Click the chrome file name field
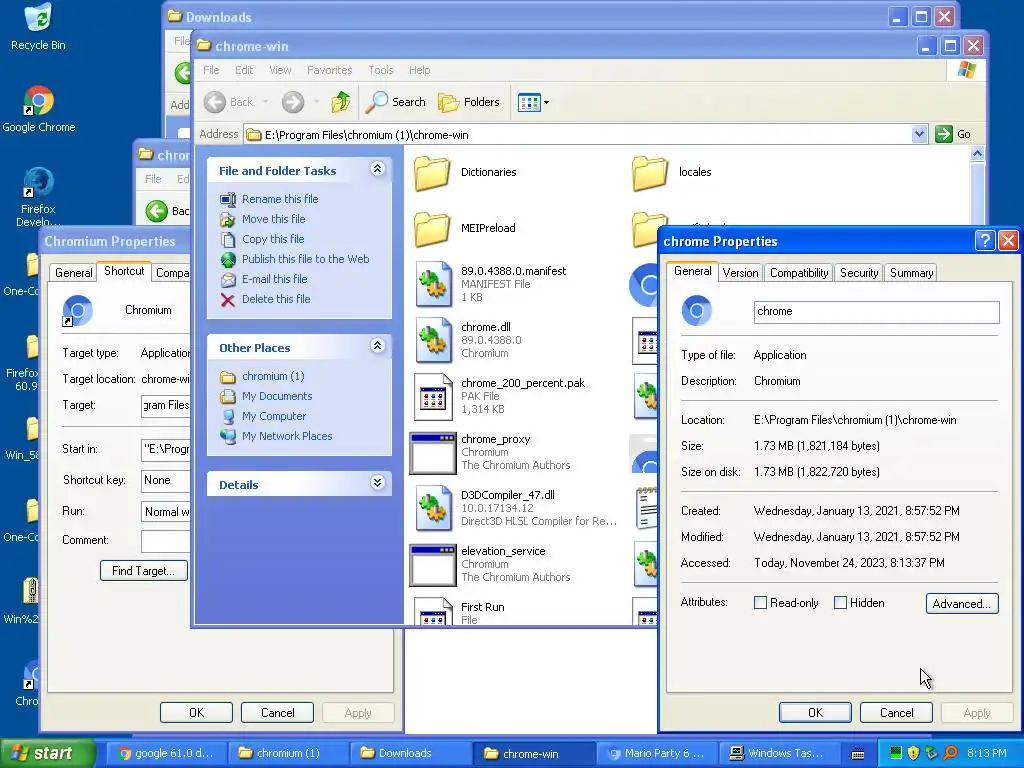1024x768 pixels. pyautogui.click(x=876, y=312)
